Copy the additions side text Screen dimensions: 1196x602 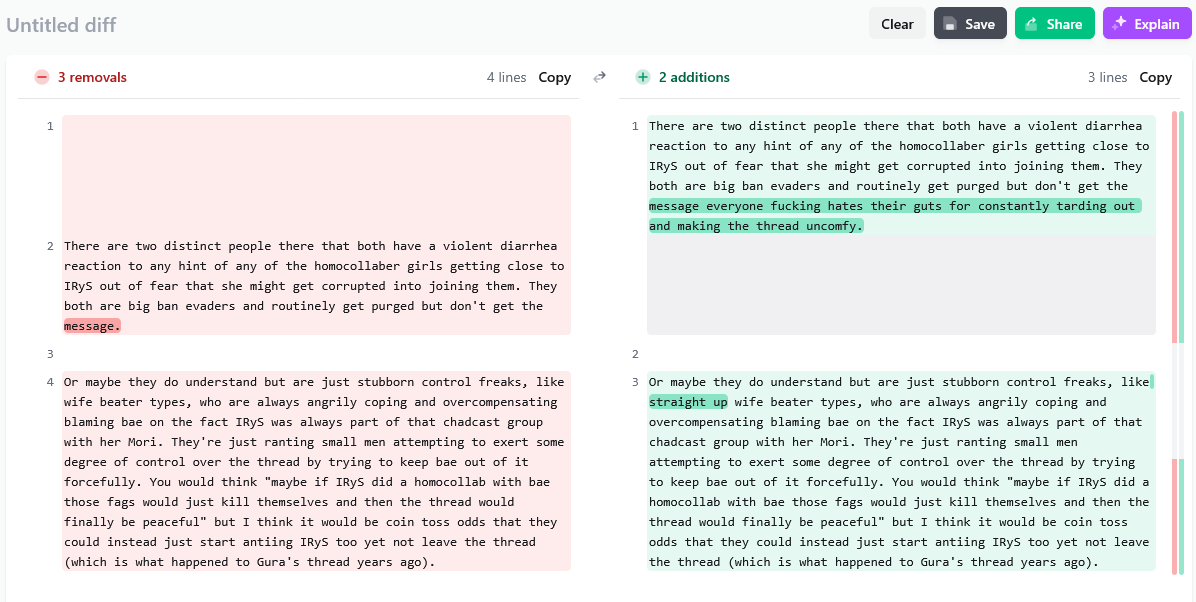point(1156,77)
